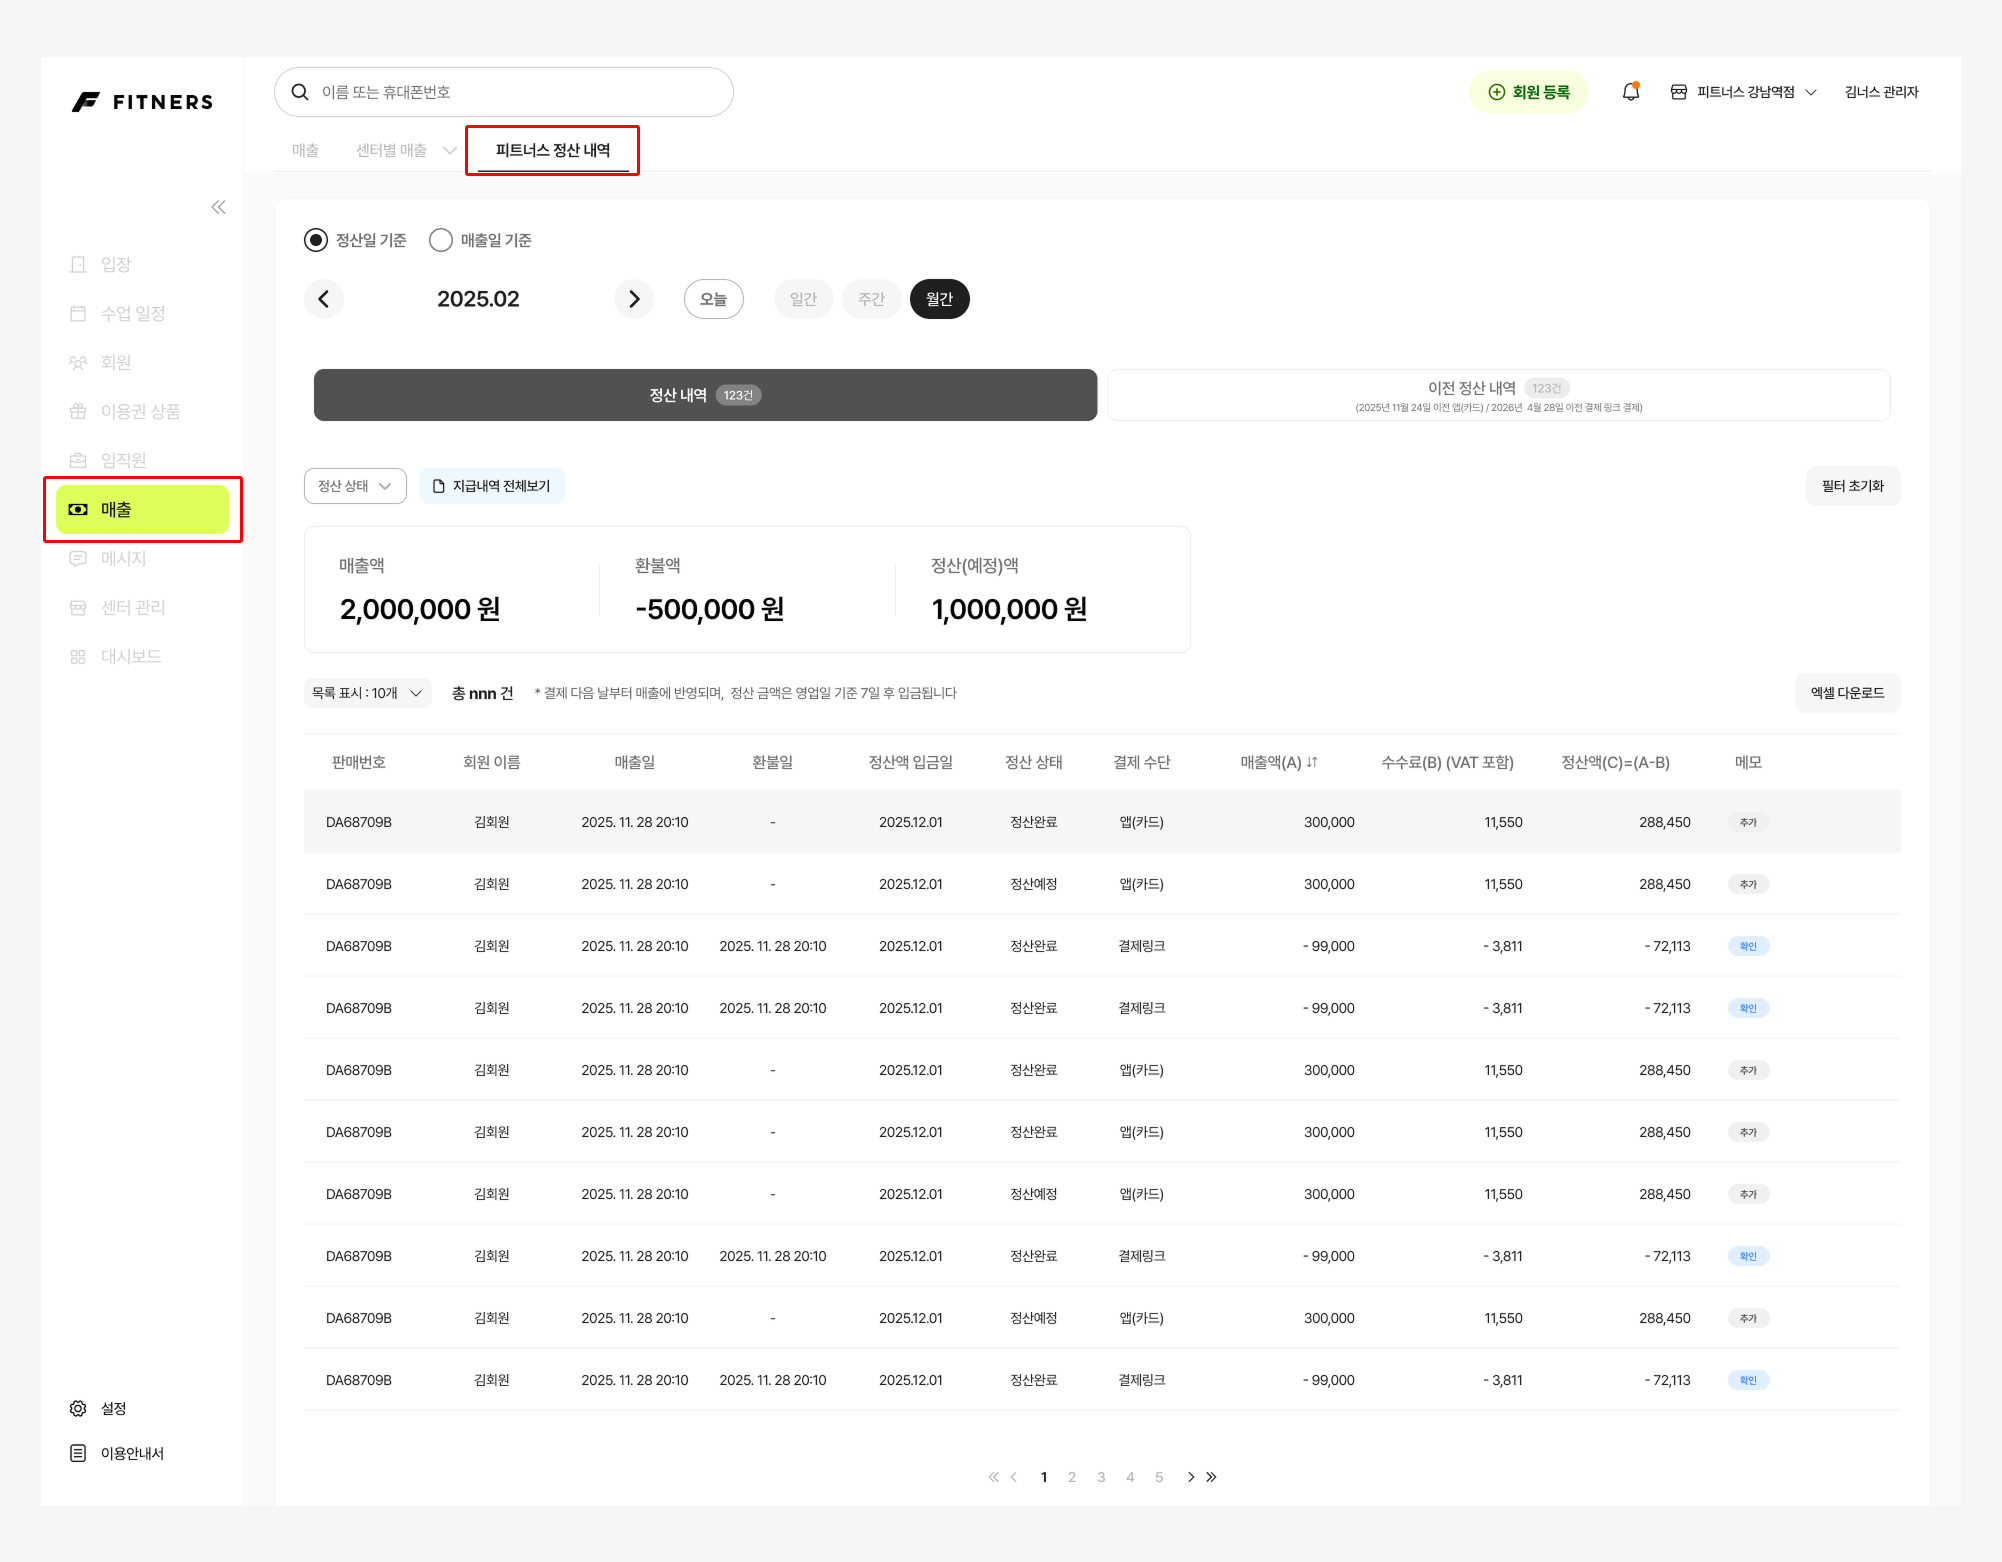2002x1562 pixels.
Task: Go to previous page in pagination
Action: pos(1014,1477)
